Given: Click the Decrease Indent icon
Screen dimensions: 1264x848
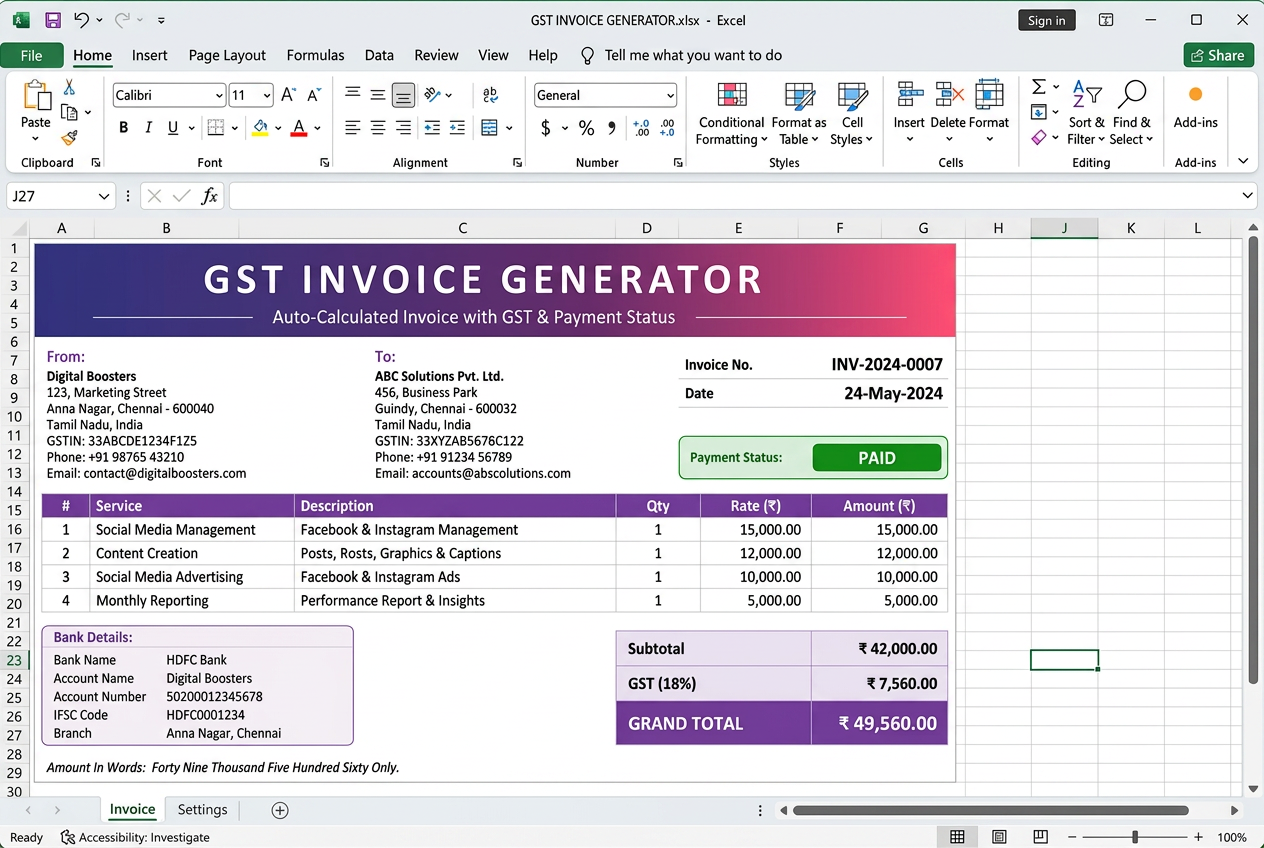Looking at the screenshot, I should click(432, 127).
